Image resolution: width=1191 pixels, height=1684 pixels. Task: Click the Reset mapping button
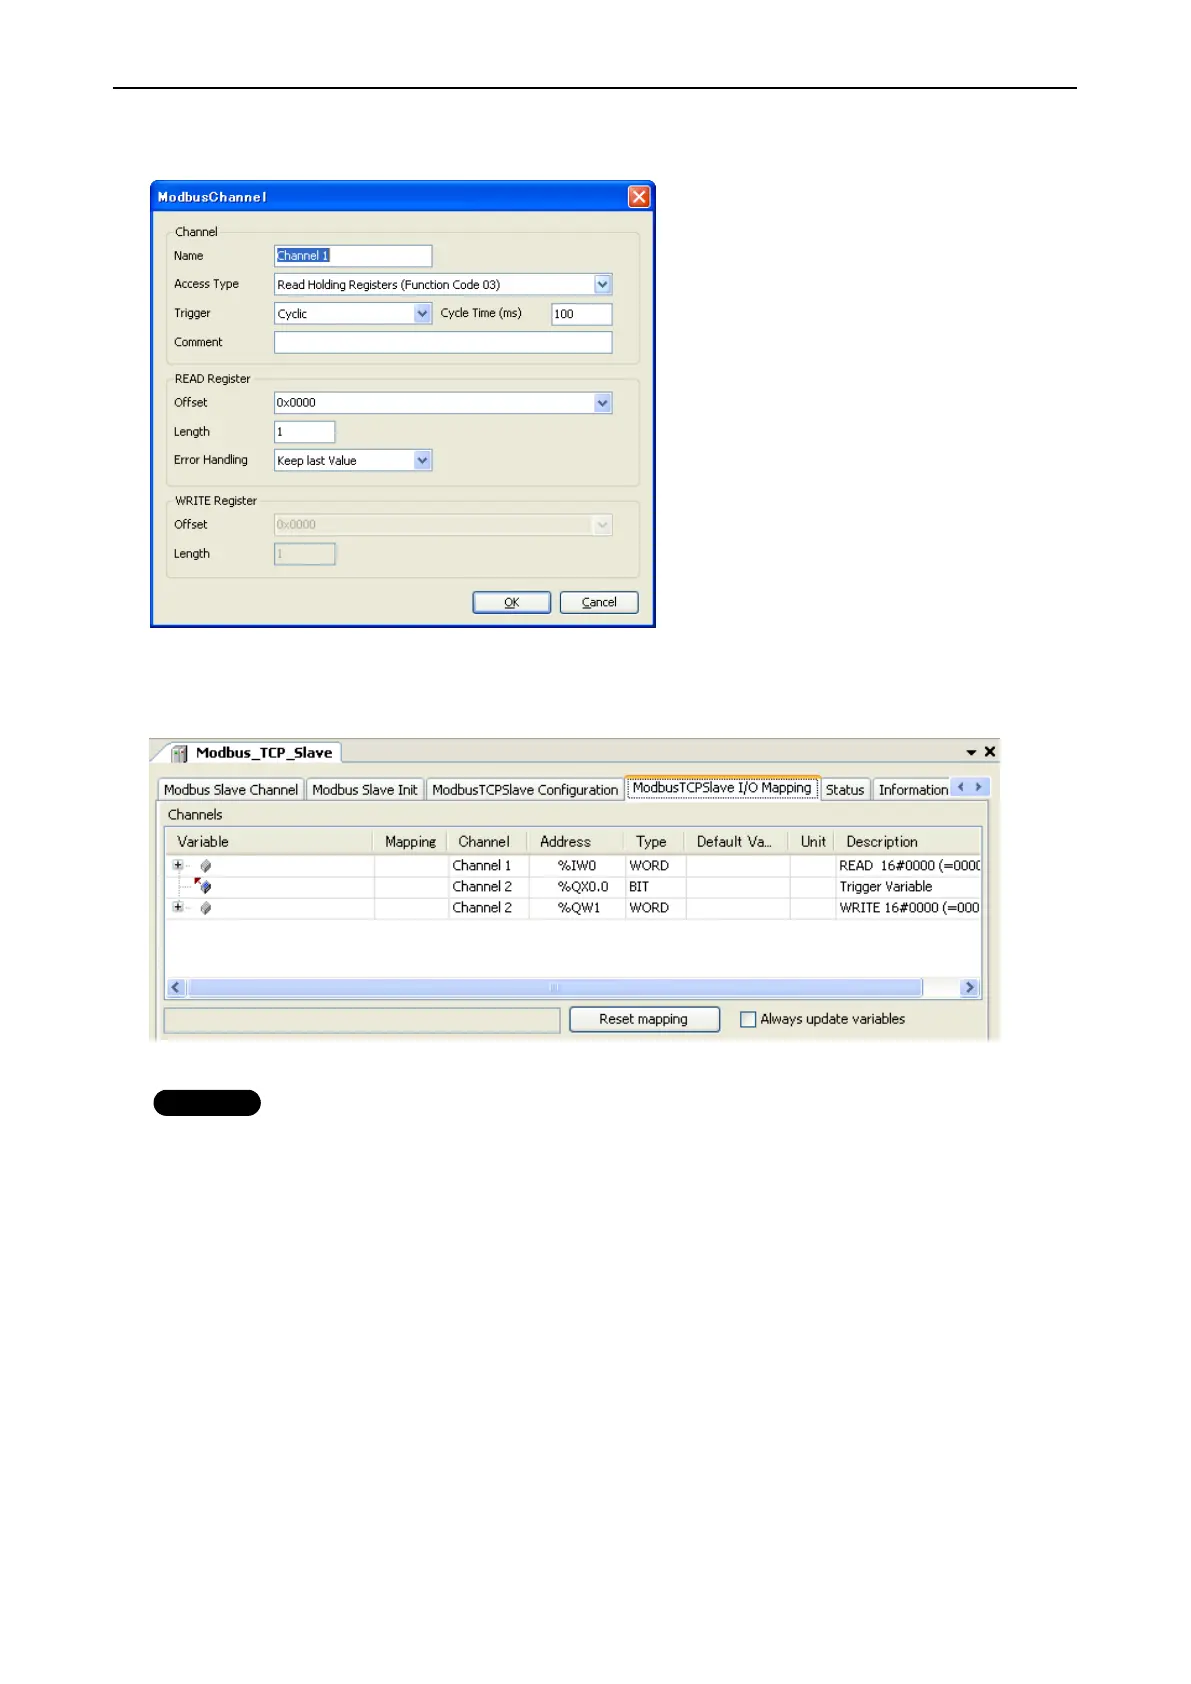[644, 1019]
